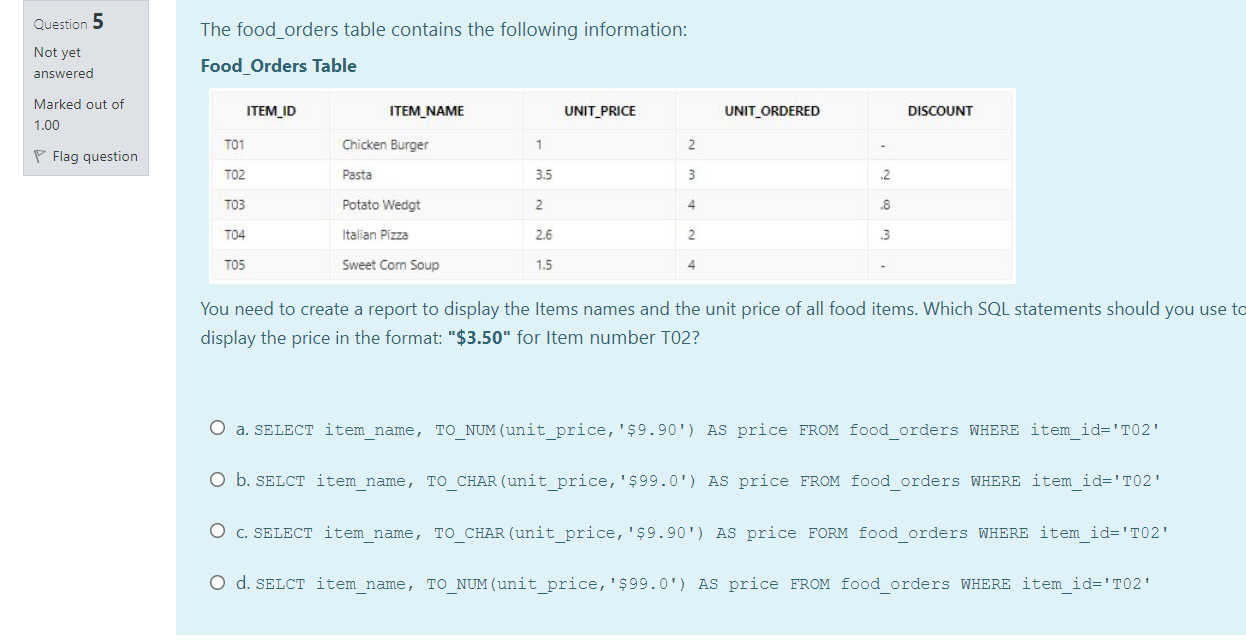
Task: Click the flag icon beside Flag question
Action: tap(40, 156)
